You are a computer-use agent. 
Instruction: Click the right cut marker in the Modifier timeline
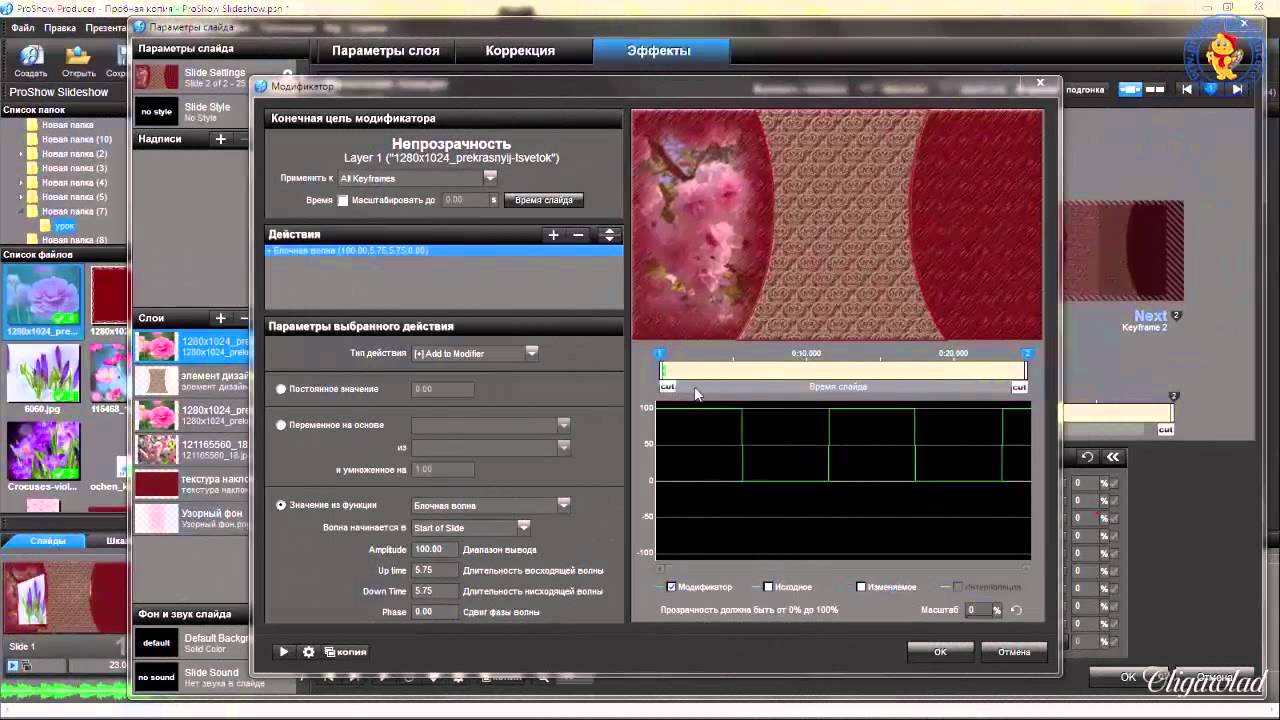(x=1019, y=387)
